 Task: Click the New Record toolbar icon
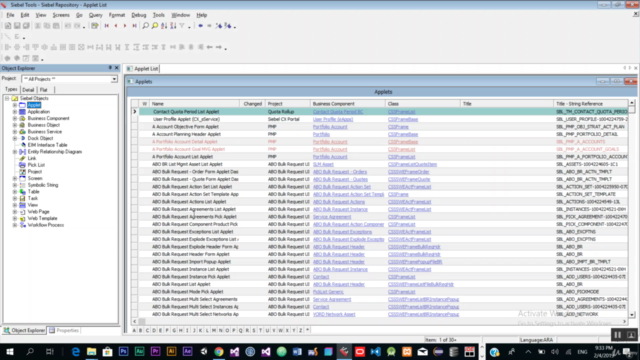(8, 26)
